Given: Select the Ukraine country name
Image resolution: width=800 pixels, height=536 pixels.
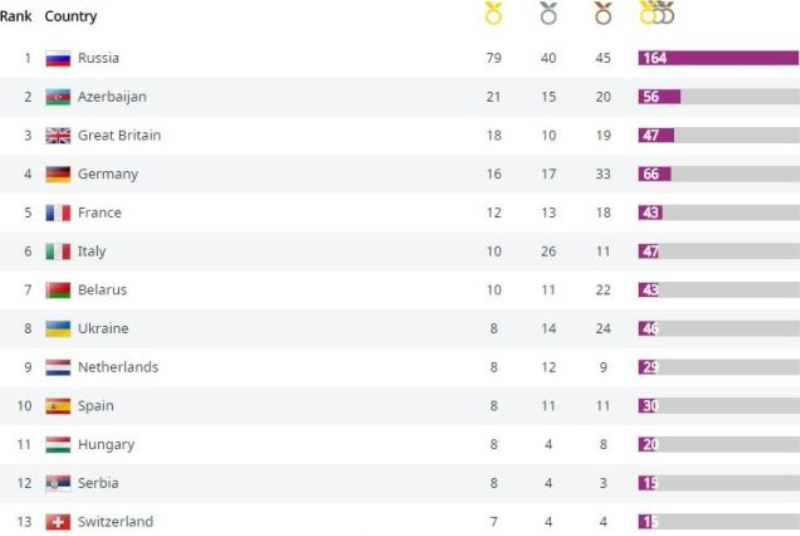Looking at the screenshot, I should 103,328.
